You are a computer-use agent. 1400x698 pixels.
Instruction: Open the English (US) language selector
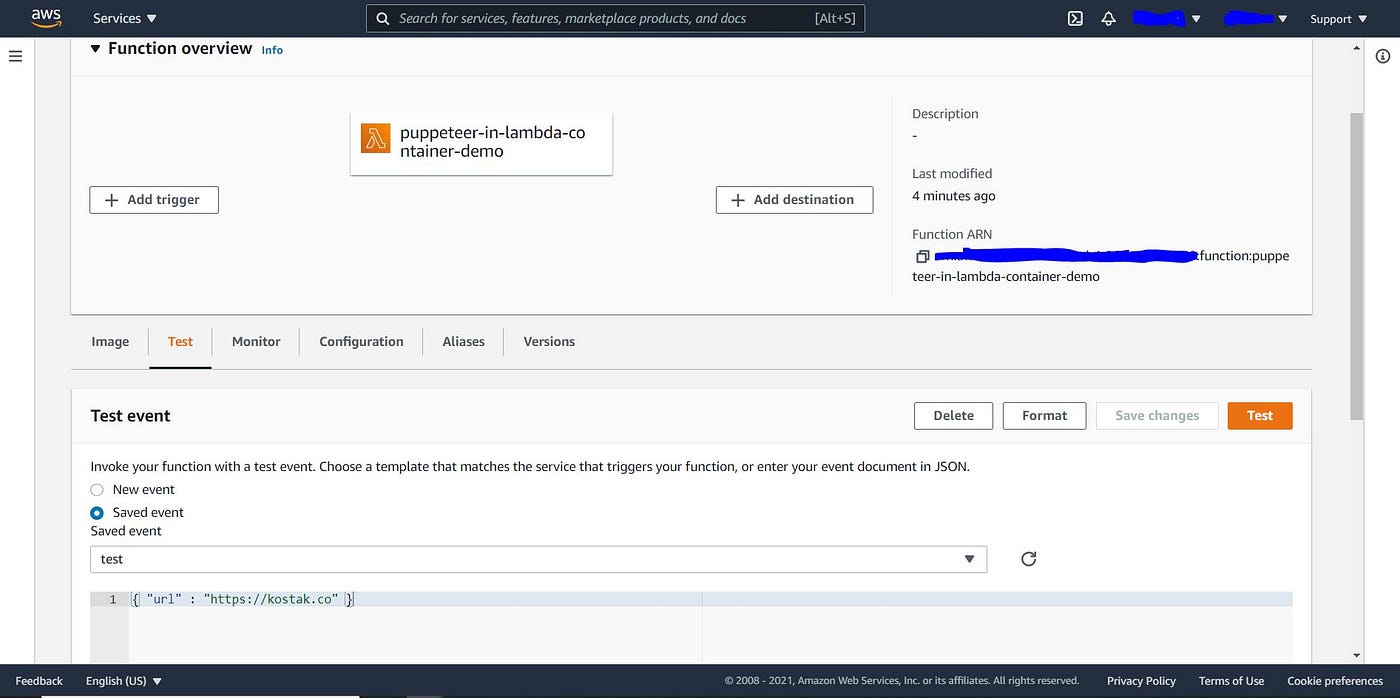point(124,681)
